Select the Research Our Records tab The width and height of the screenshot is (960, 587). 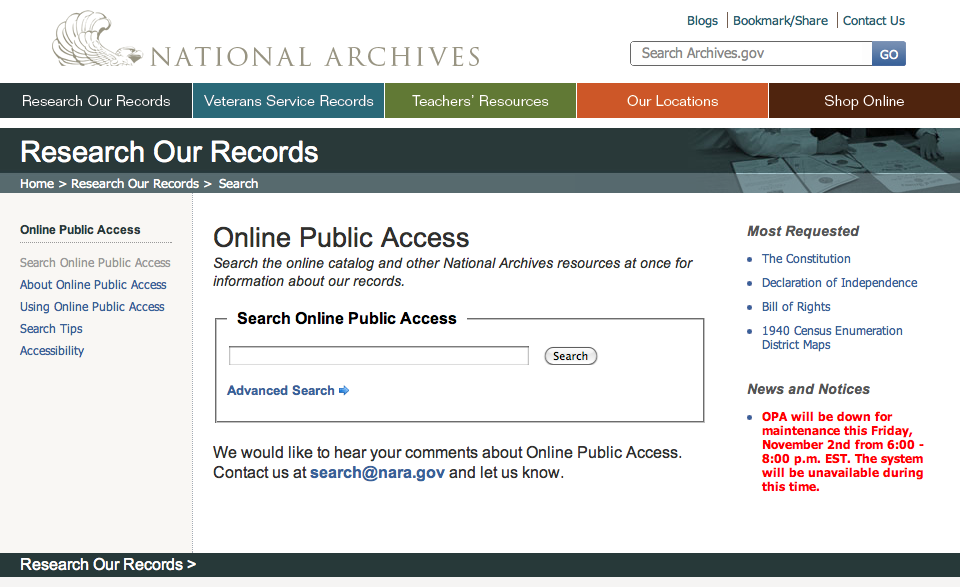click(96, 101)
